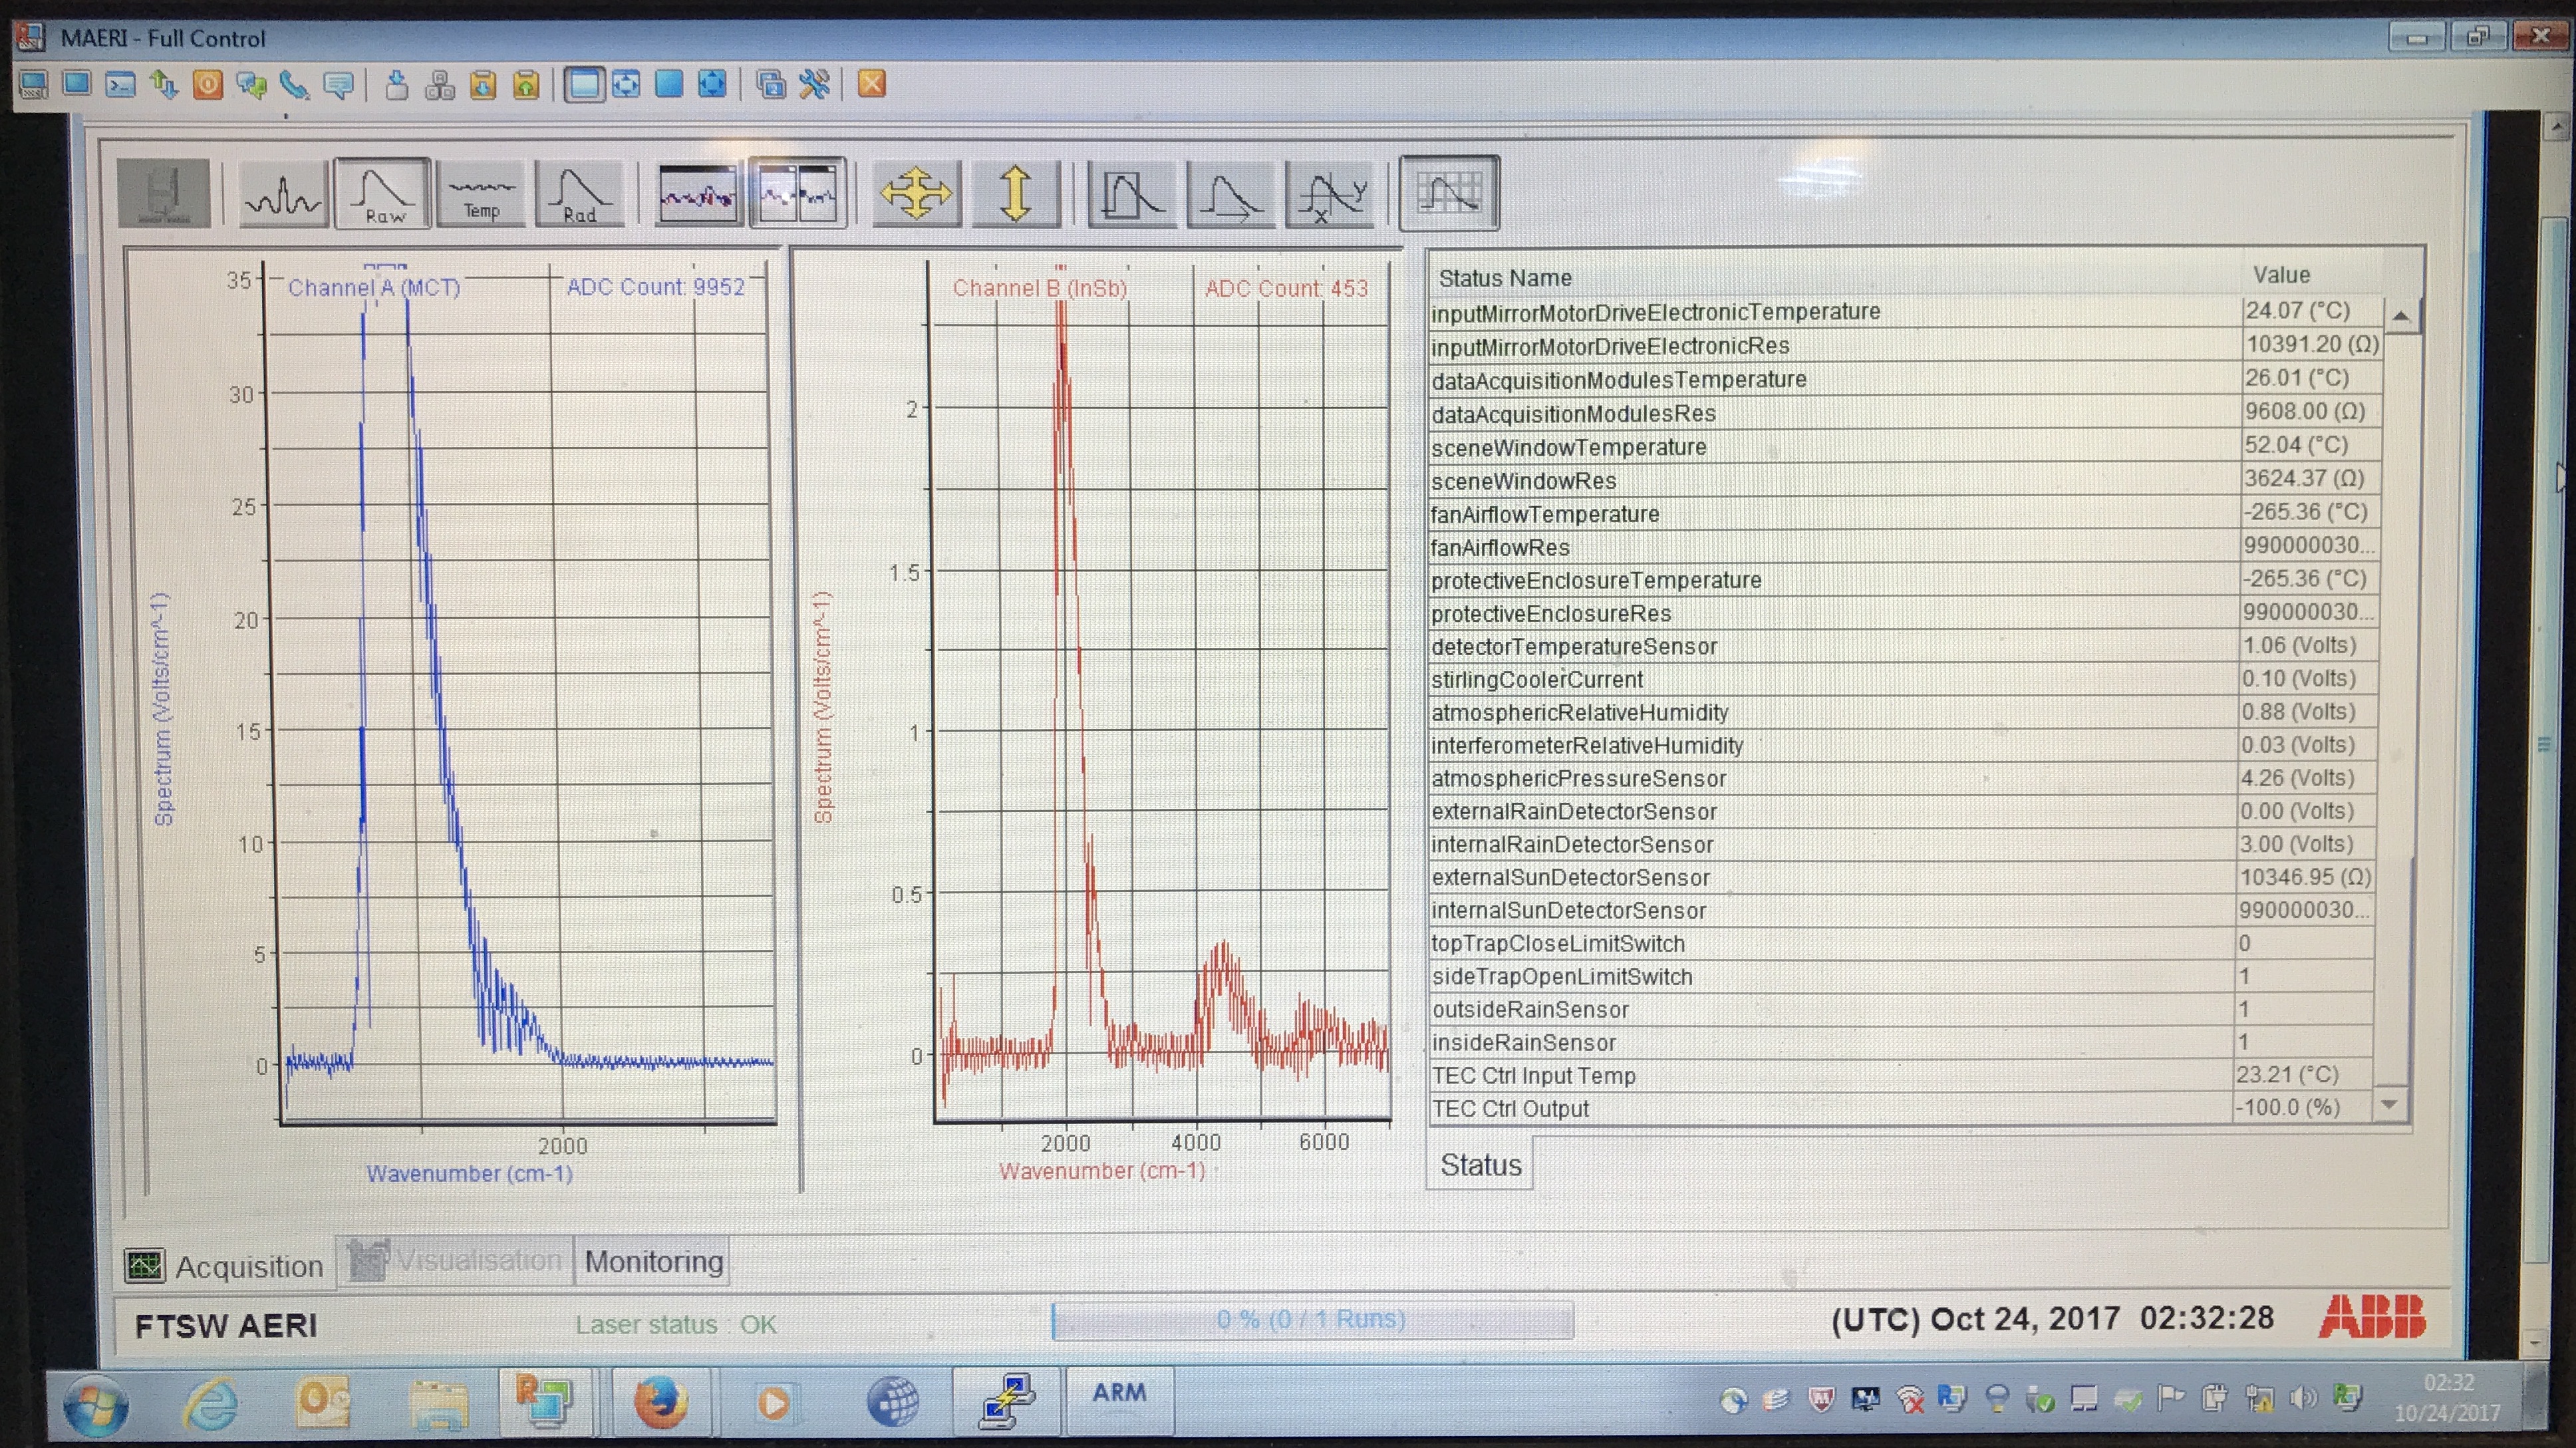This screenshot has height=1448, width=2576.
Task: Select the X-Y cursor readout tool
Action: click(x=1331, y=193)
